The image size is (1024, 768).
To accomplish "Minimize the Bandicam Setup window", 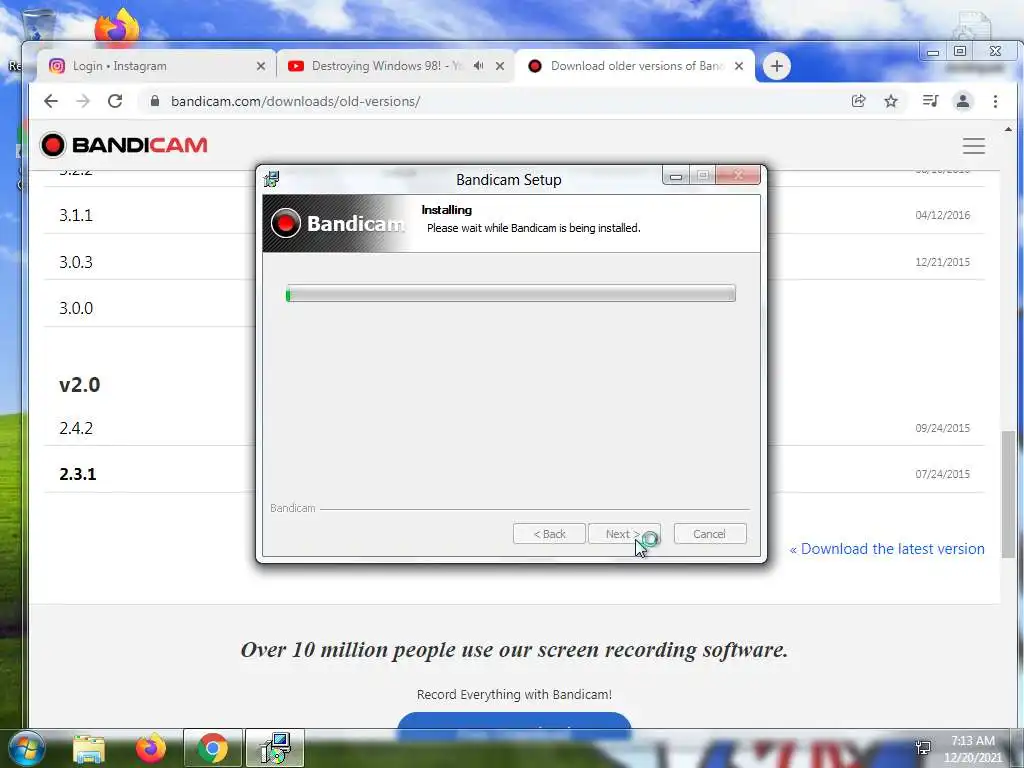I will [676, 176].
